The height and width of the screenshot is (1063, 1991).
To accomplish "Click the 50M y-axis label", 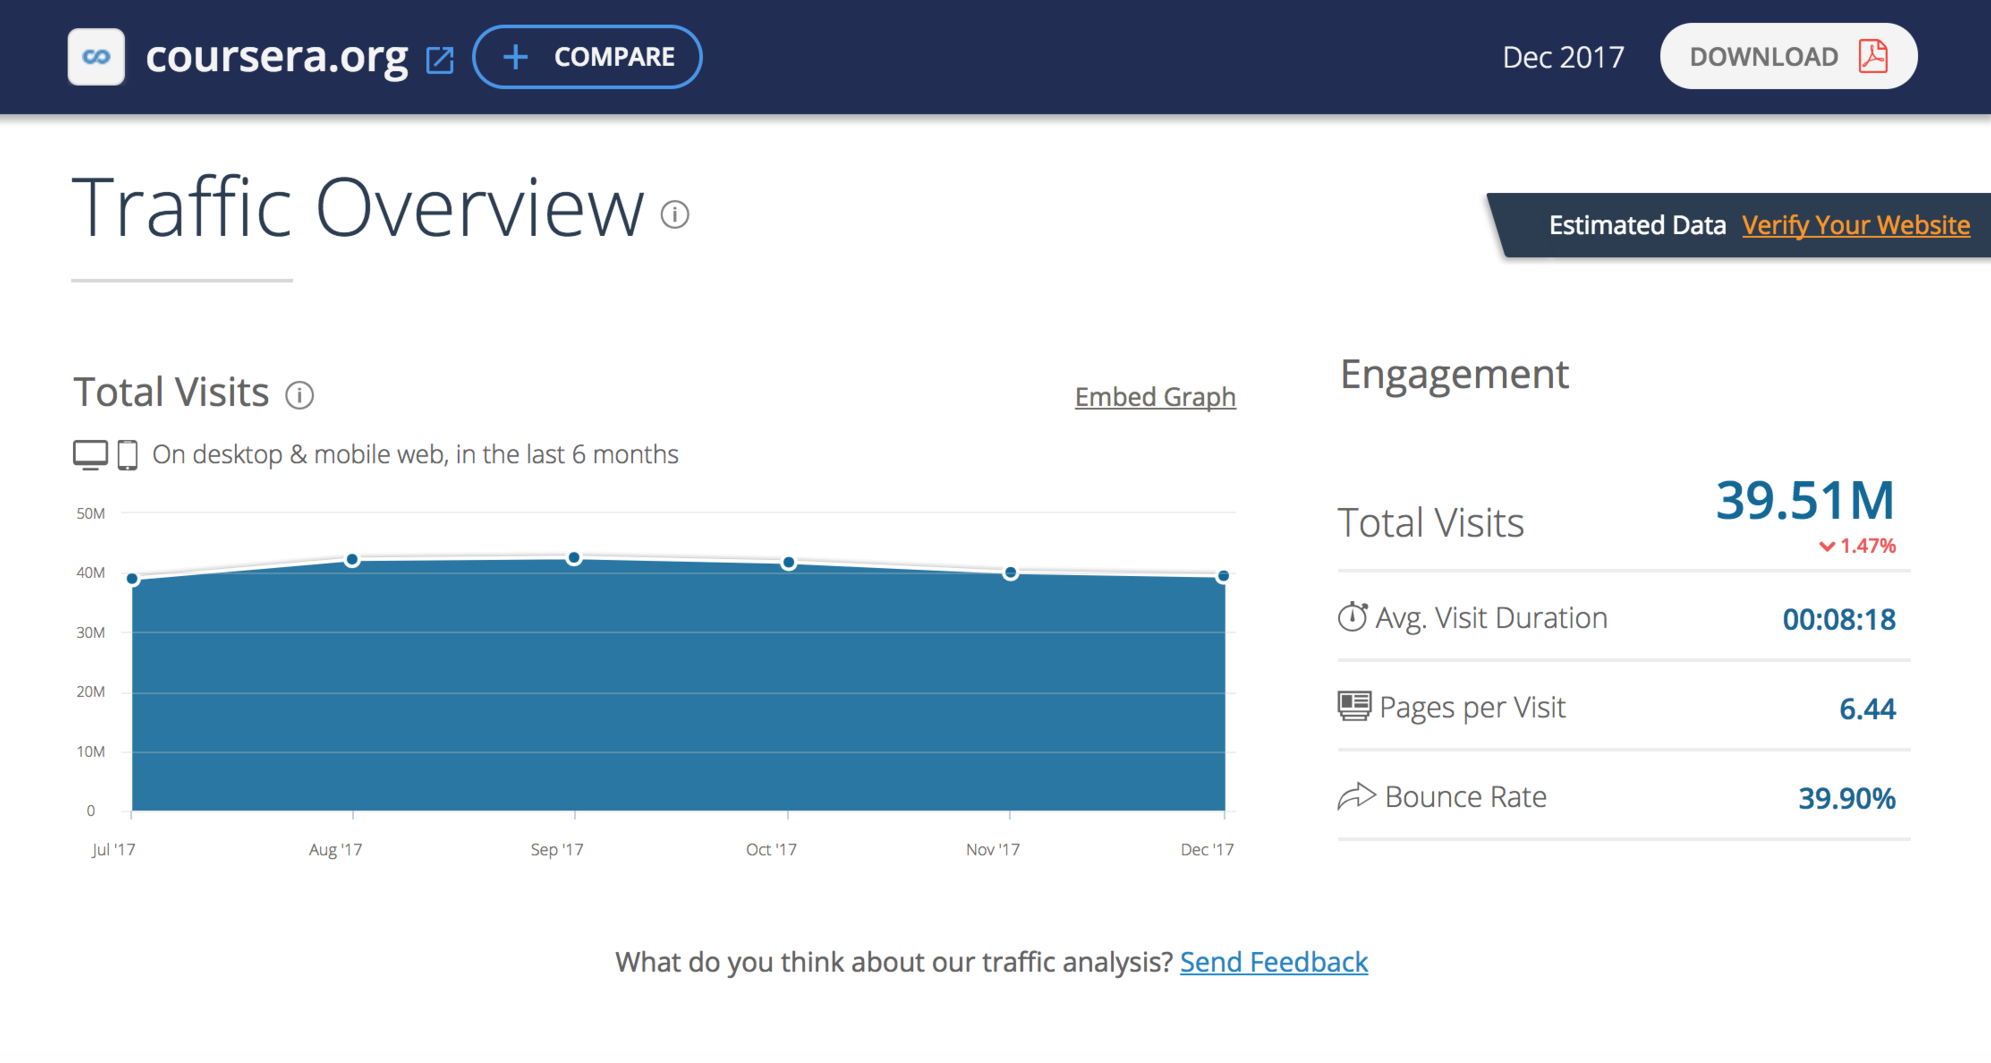I will click(x=90, y=514).
